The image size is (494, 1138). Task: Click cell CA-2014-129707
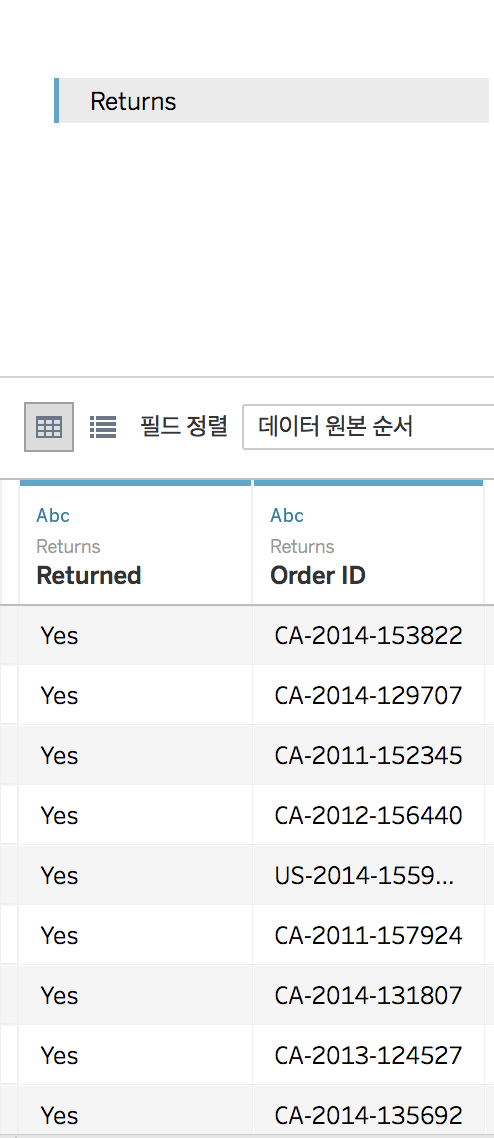[x=368, y=695]
